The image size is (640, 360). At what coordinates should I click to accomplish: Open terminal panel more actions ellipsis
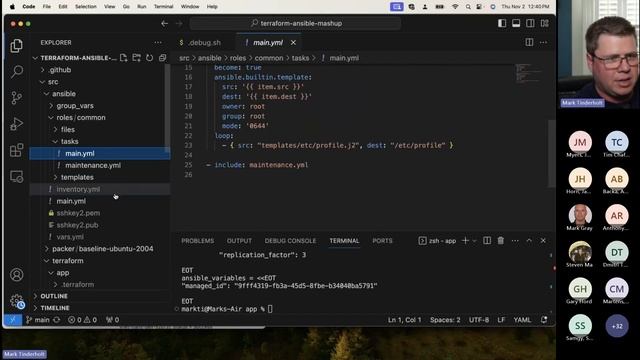pos(515,241)
